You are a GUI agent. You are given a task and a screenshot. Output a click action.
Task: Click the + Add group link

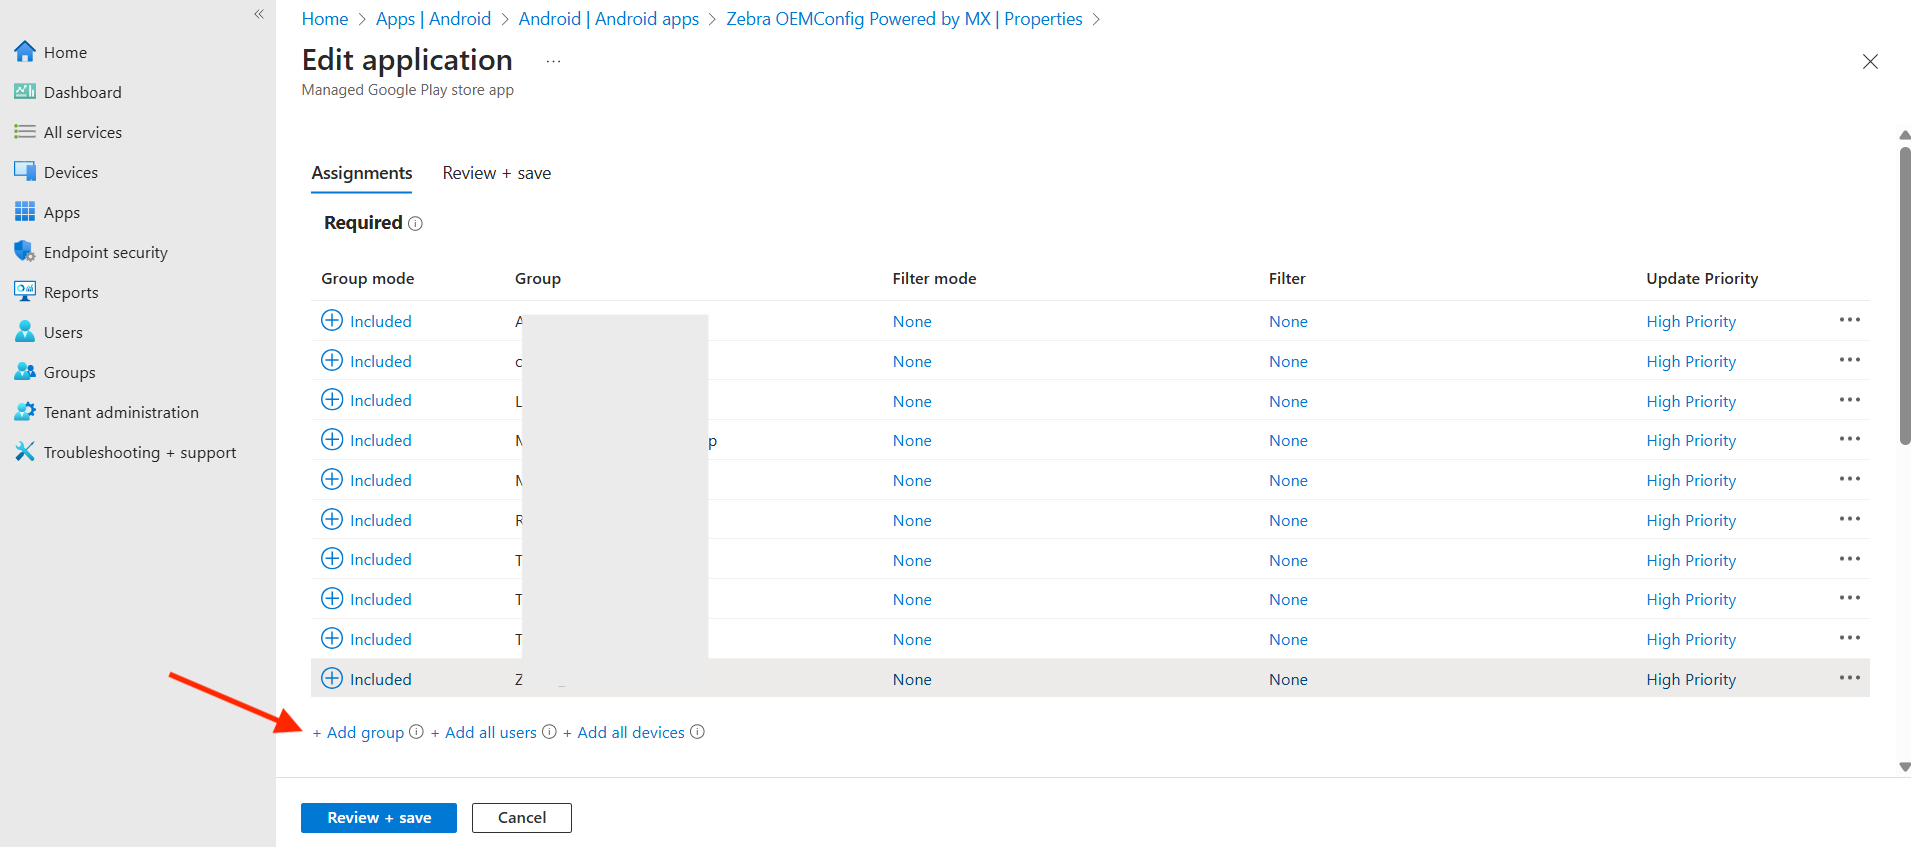tap(358, 733)
